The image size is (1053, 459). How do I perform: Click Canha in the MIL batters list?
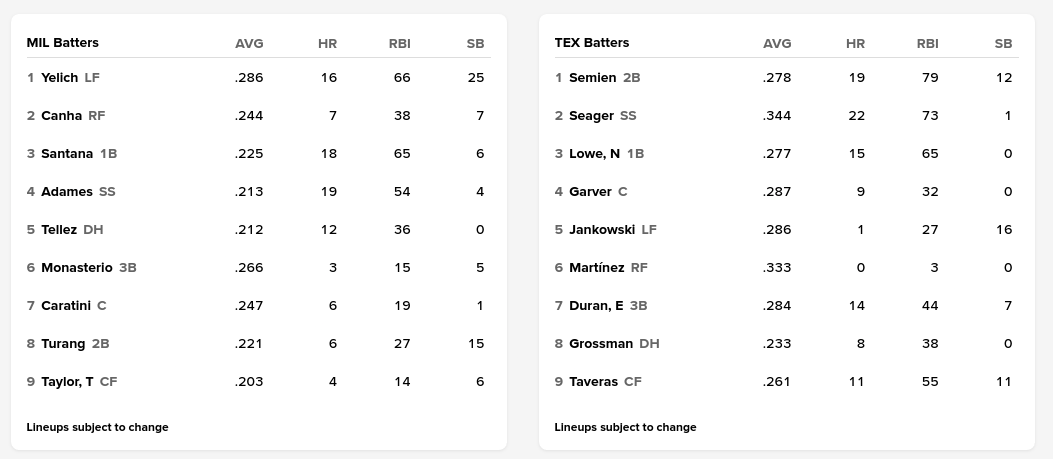tap(61, 115)
